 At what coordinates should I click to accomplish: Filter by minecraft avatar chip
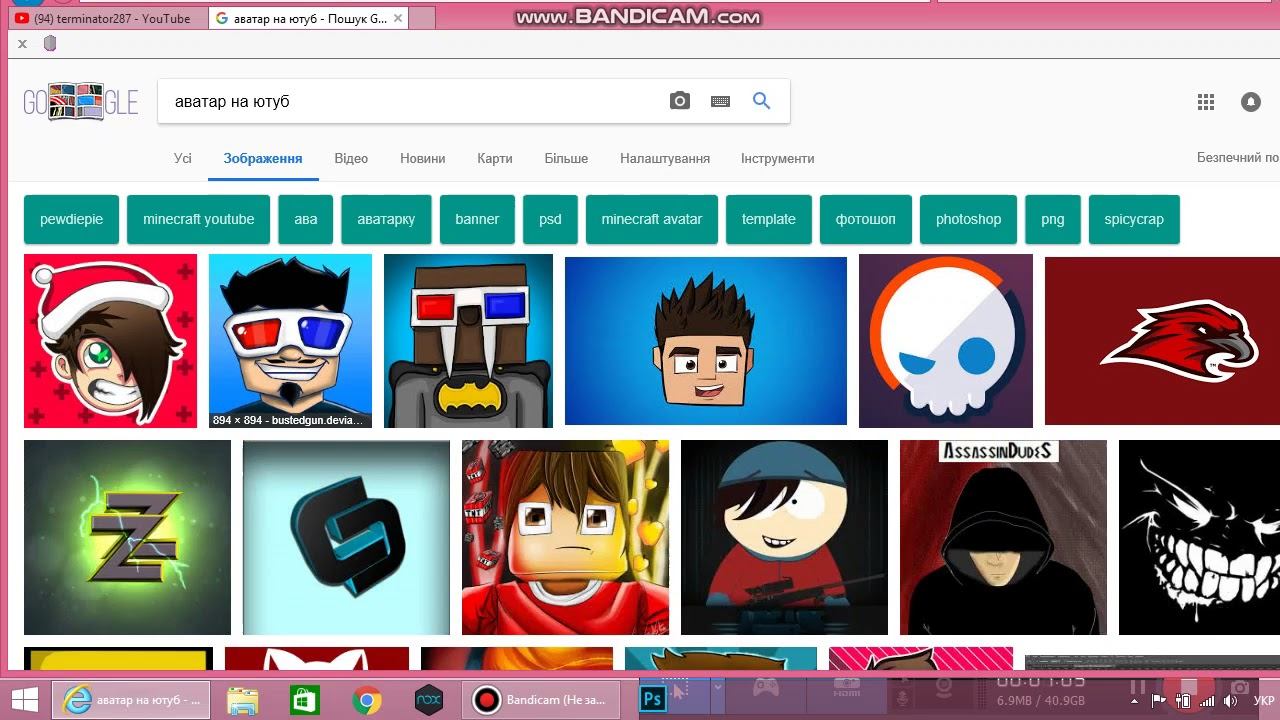click(x=652, y=219)
